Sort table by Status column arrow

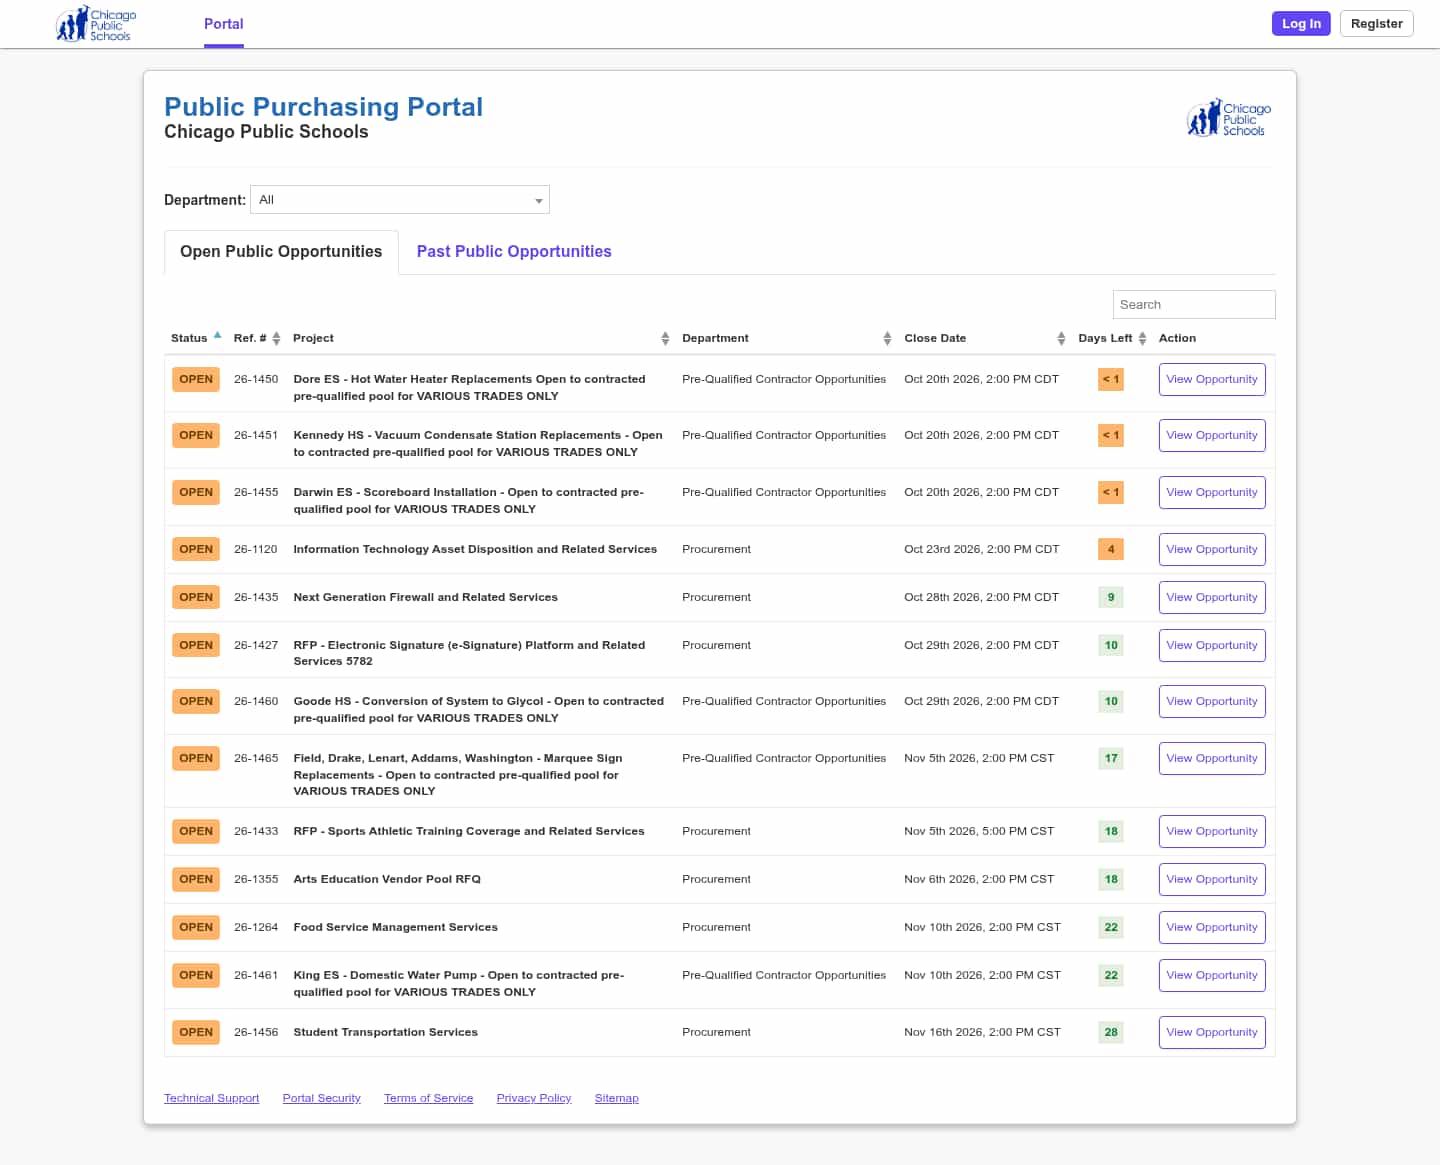[x=217, y=336]
